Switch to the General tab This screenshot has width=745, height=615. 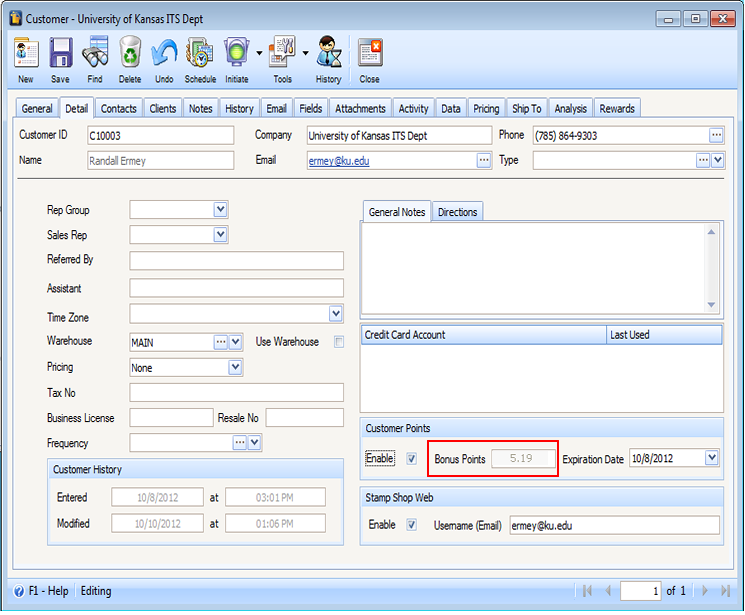coord(37,108)
